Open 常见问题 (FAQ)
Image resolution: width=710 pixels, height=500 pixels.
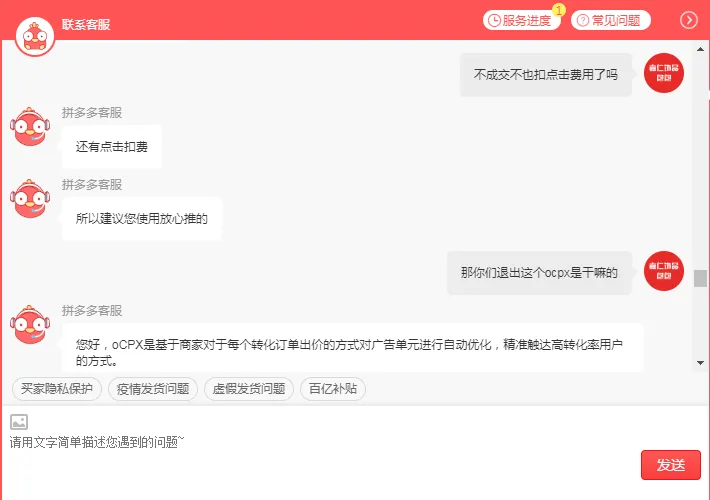(611, 20)
